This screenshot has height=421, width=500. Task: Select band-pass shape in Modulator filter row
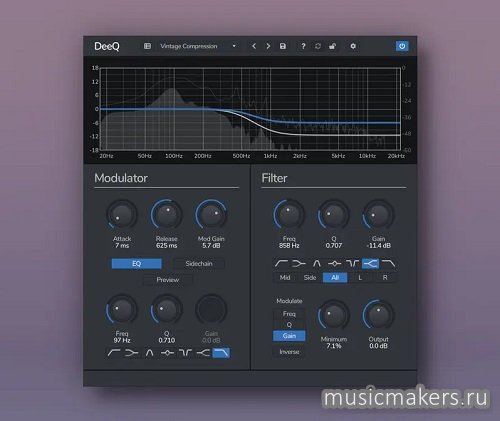pyautogui.click(x=149, y=353)
